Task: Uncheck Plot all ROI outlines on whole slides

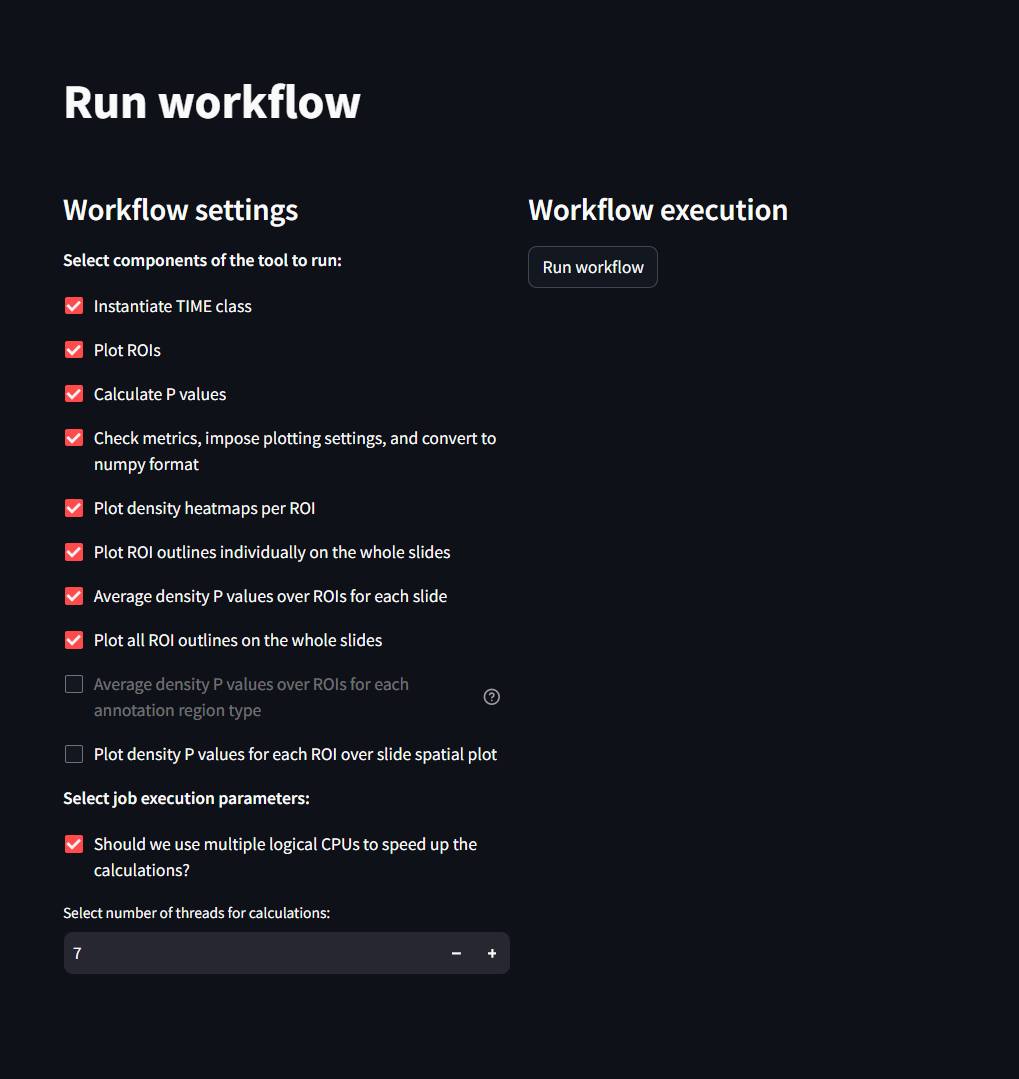Action: pyautogui.click(x=74, y=640)
